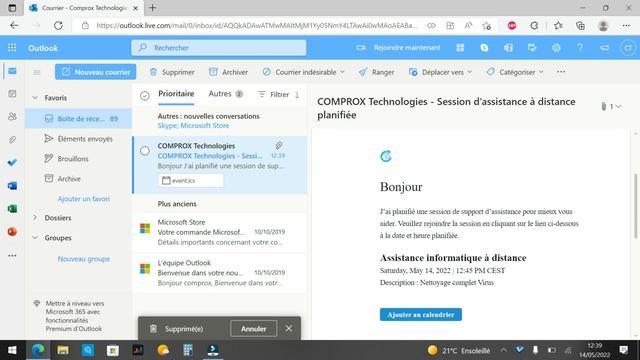The width and height of the screenshot is (640, 360).
Task: Open the Outlook app launcher grid
Action: [12, 48]
